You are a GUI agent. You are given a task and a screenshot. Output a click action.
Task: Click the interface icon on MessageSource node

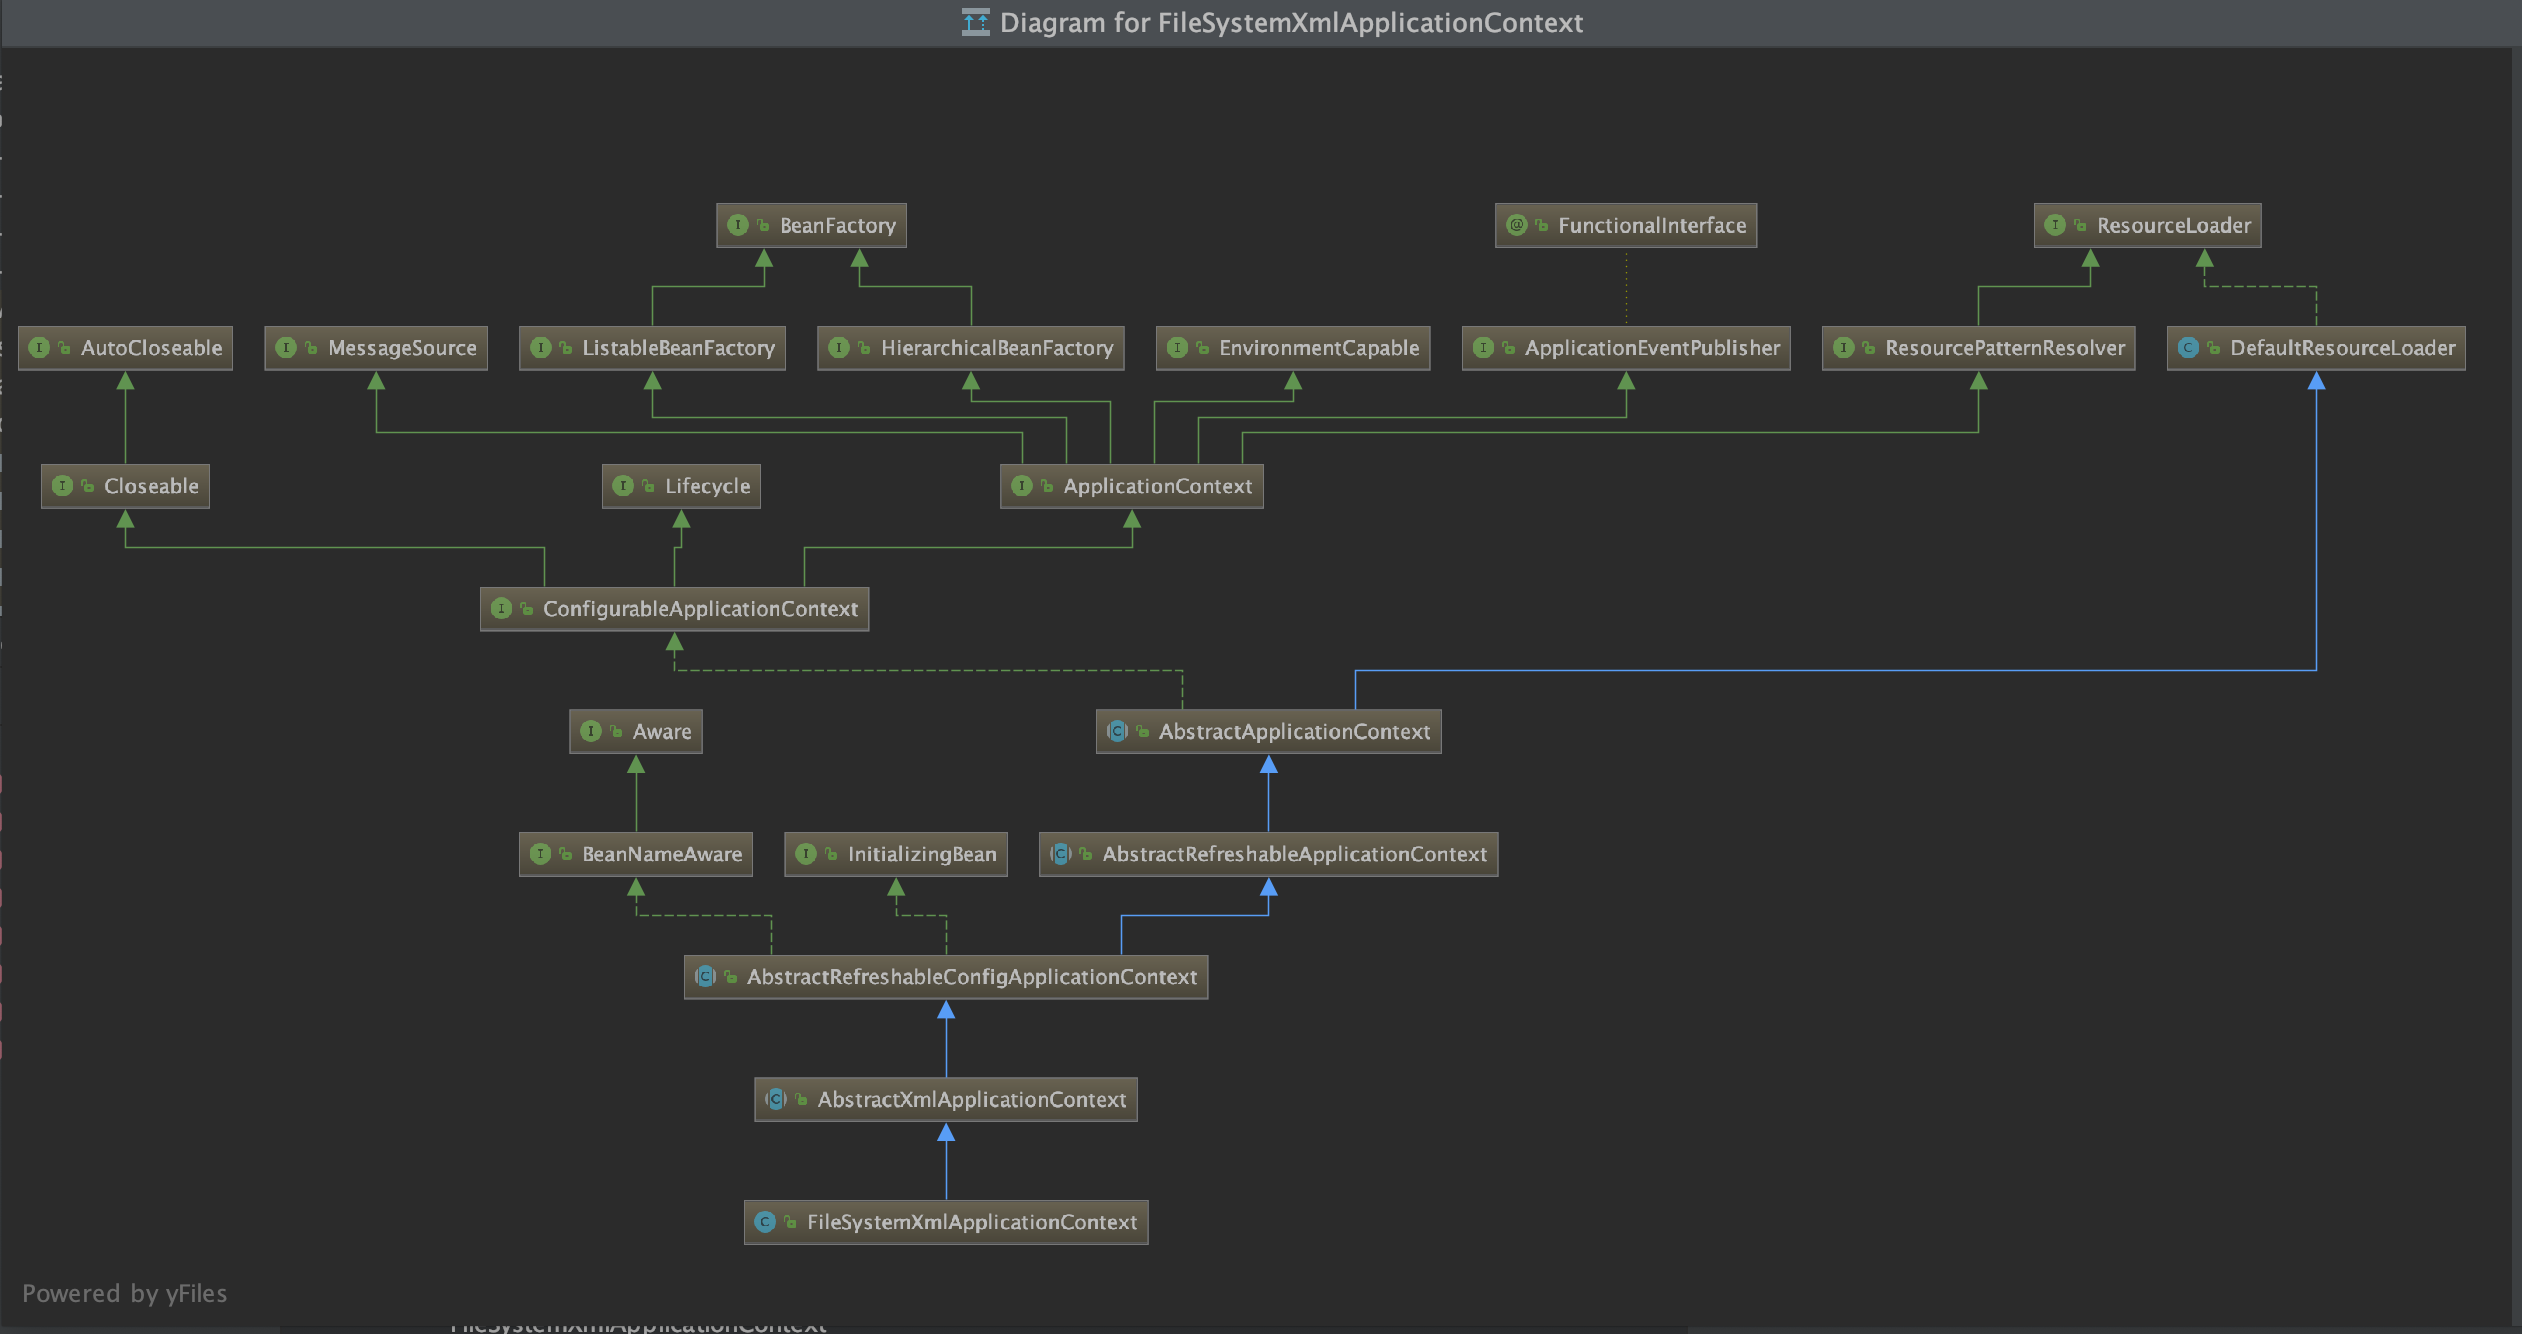pyautogui.click(x=286, y=347)
